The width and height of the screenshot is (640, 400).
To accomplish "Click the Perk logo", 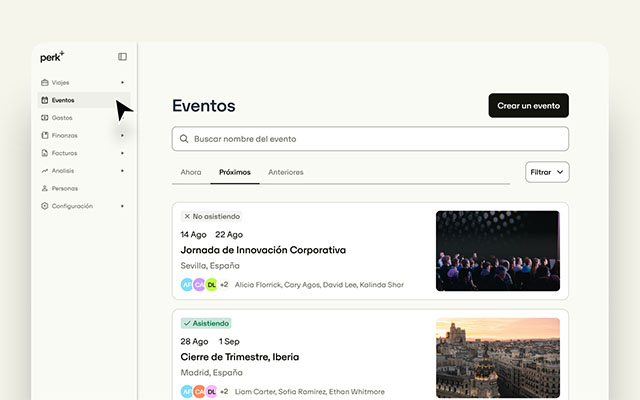I will click(x=52, y=57).
